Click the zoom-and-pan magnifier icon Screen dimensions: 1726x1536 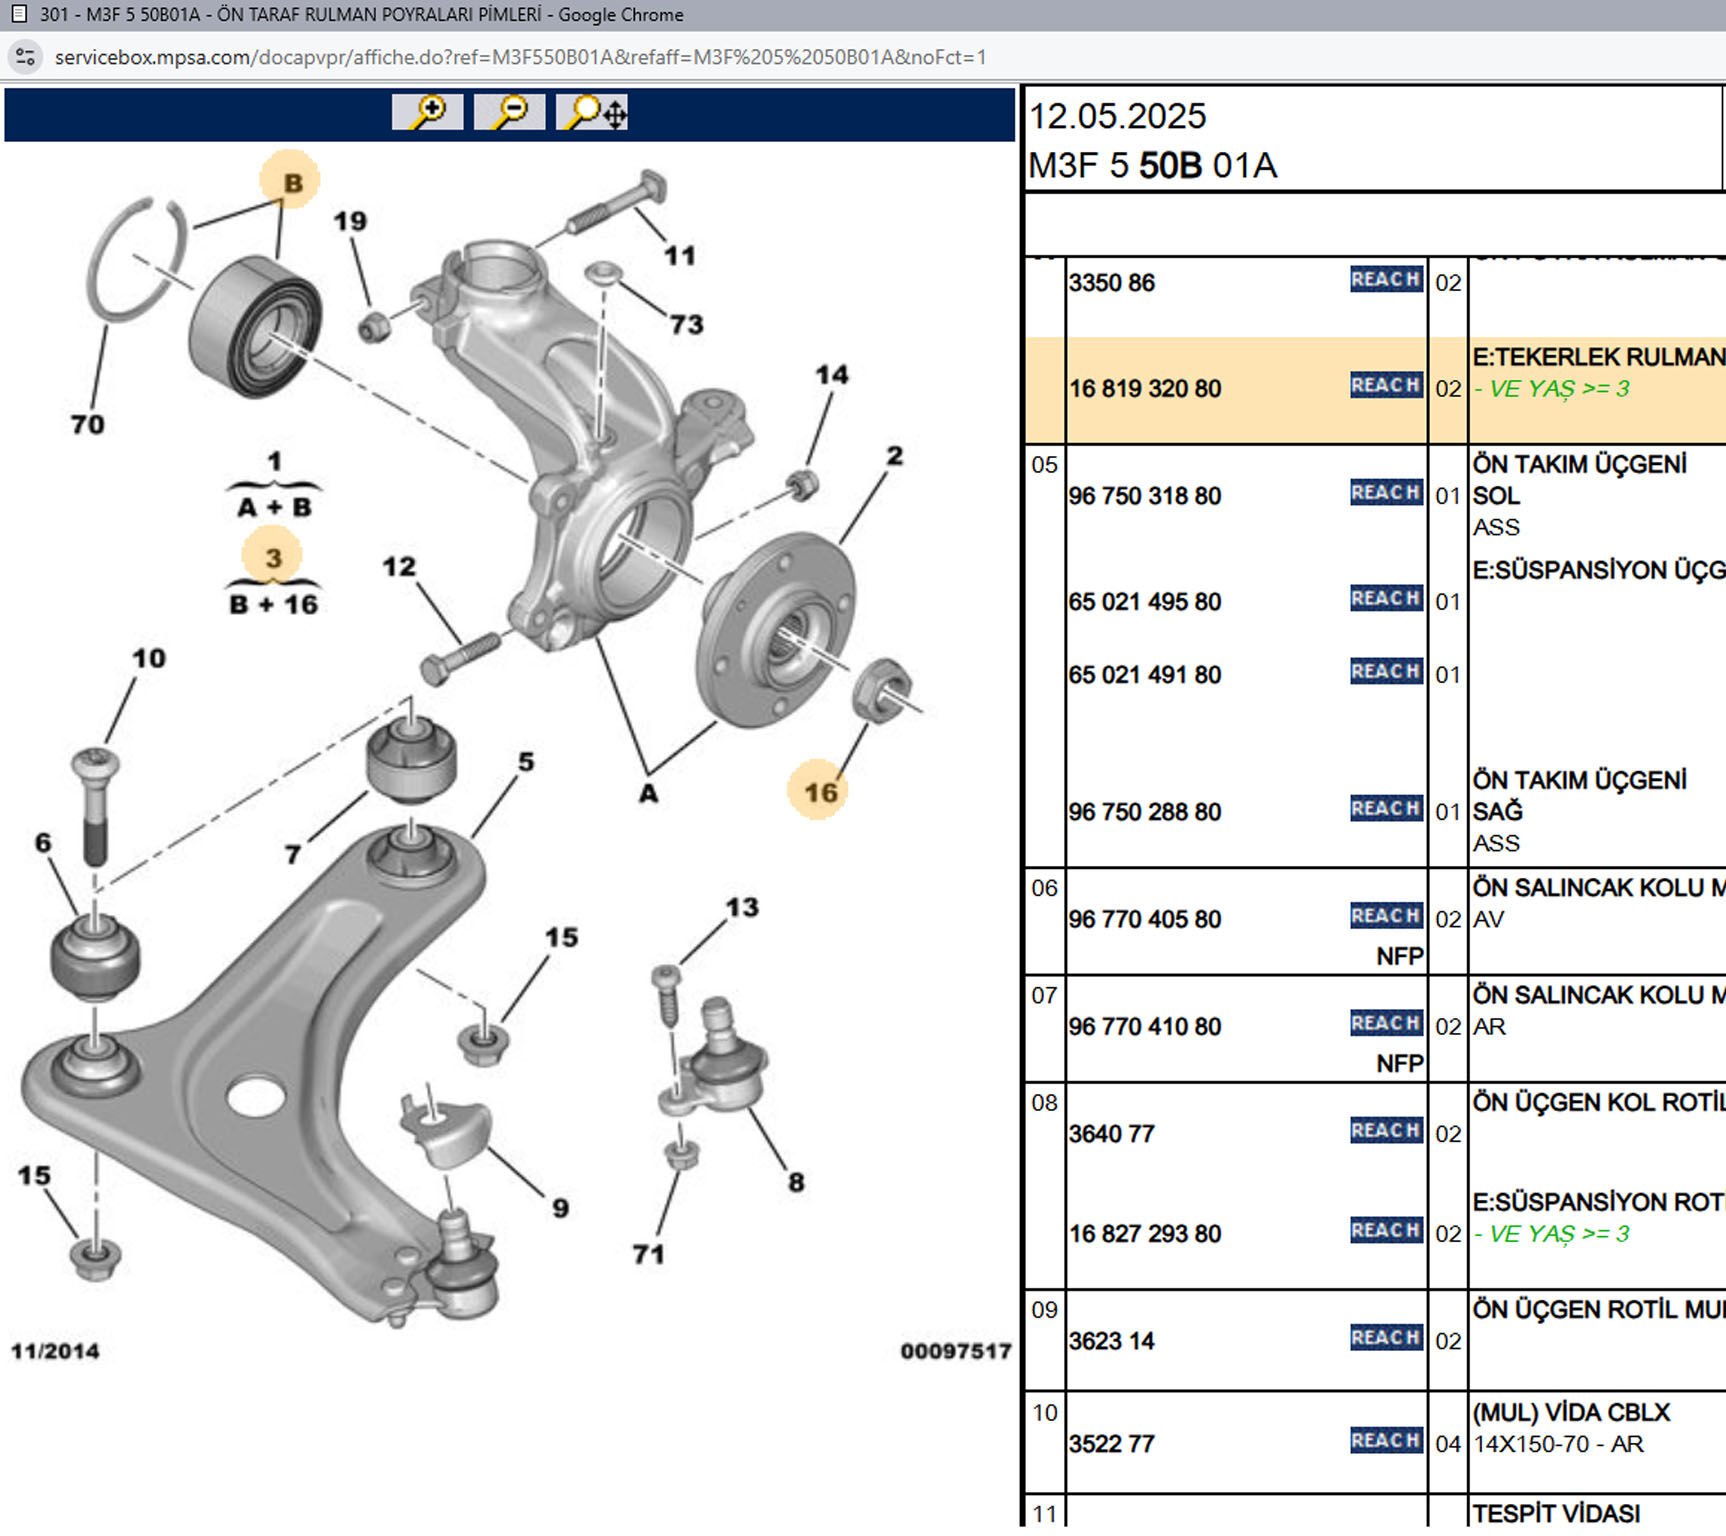(x=593, y=112)
